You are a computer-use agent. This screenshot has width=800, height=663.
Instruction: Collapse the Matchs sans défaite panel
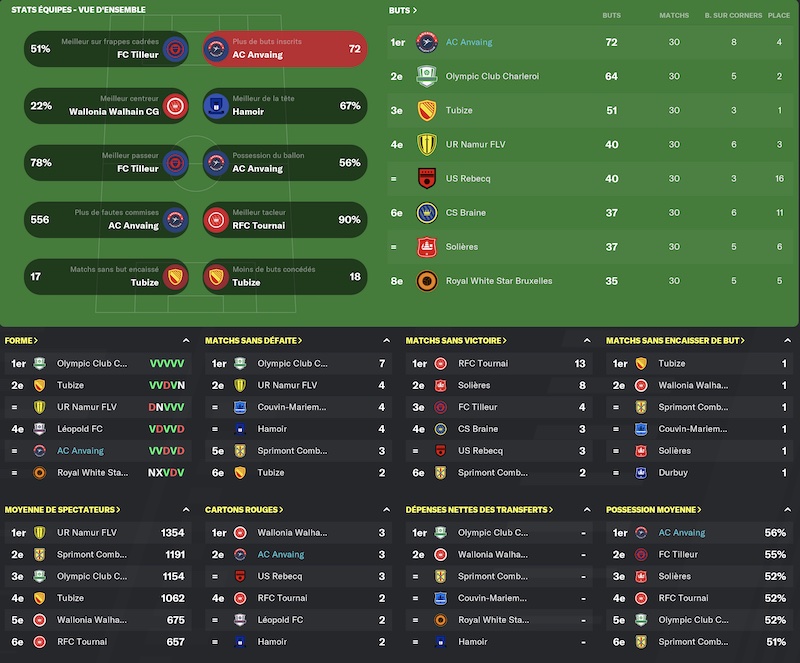pos(386,340)
